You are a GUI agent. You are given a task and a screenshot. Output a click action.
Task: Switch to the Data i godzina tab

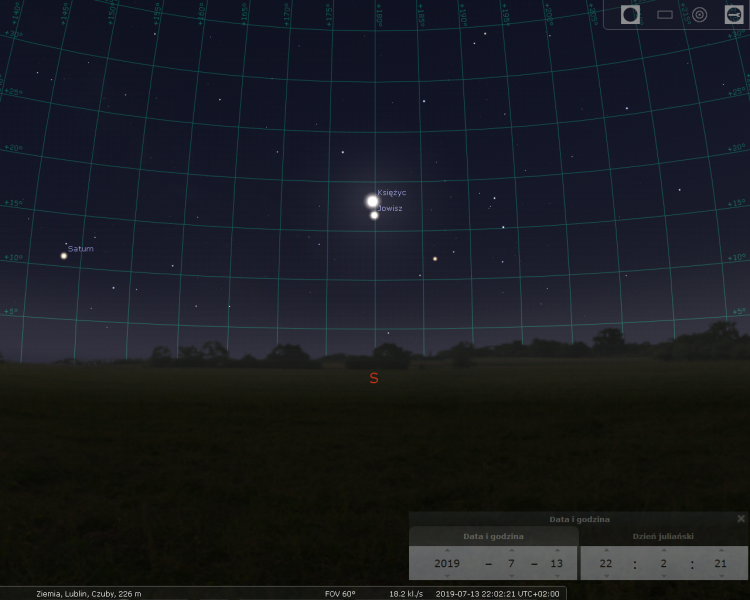click(x=493, y=537)
